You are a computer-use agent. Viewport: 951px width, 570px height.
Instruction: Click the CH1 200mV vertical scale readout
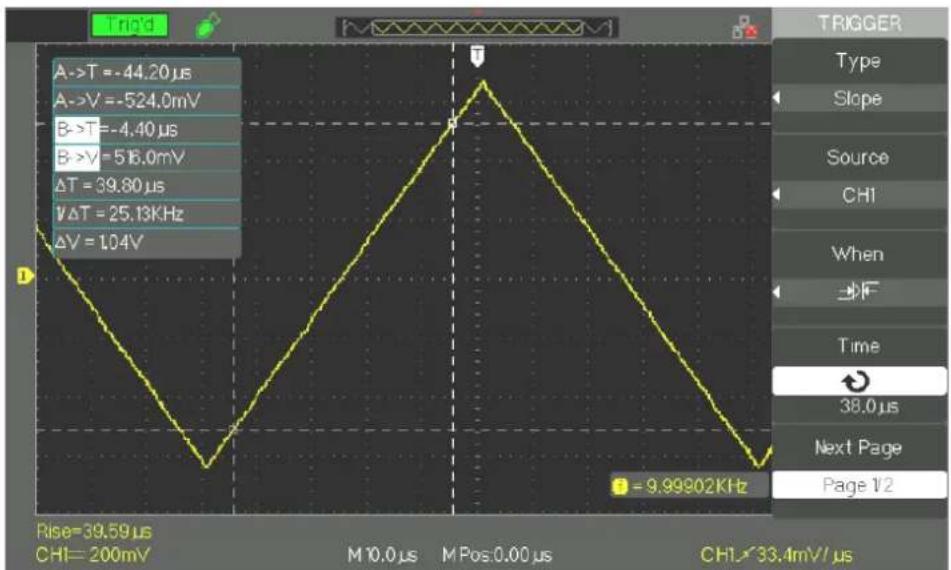tap(93, 555)
